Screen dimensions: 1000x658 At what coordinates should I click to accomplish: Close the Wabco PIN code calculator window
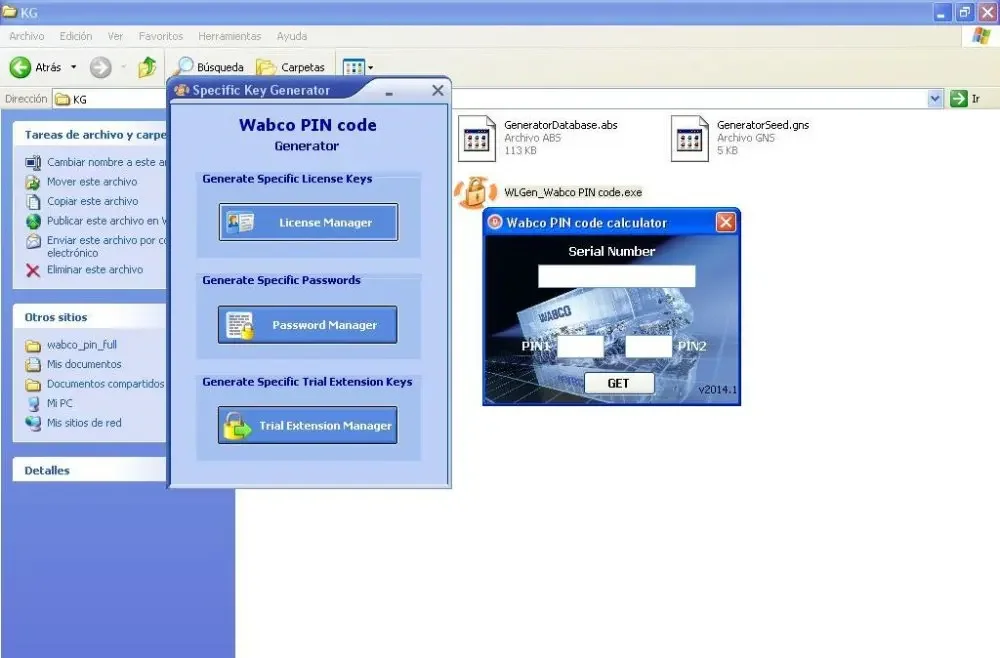coord(726,222)
